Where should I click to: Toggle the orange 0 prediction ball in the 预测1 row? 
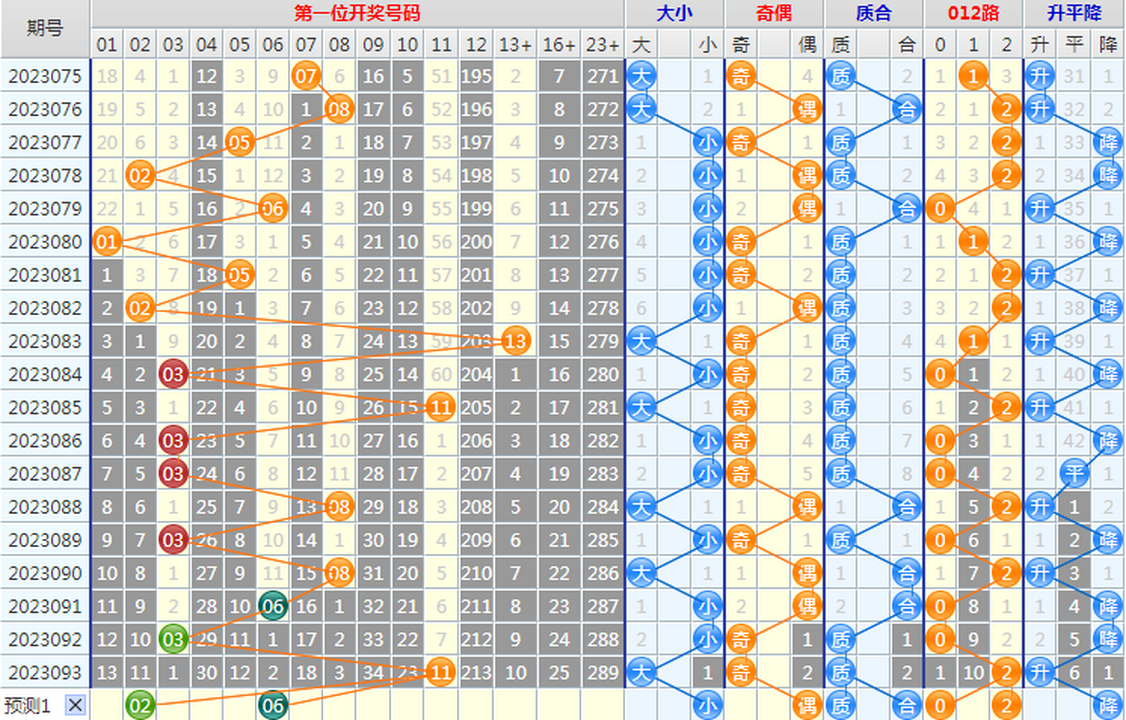tap(940, 705)
